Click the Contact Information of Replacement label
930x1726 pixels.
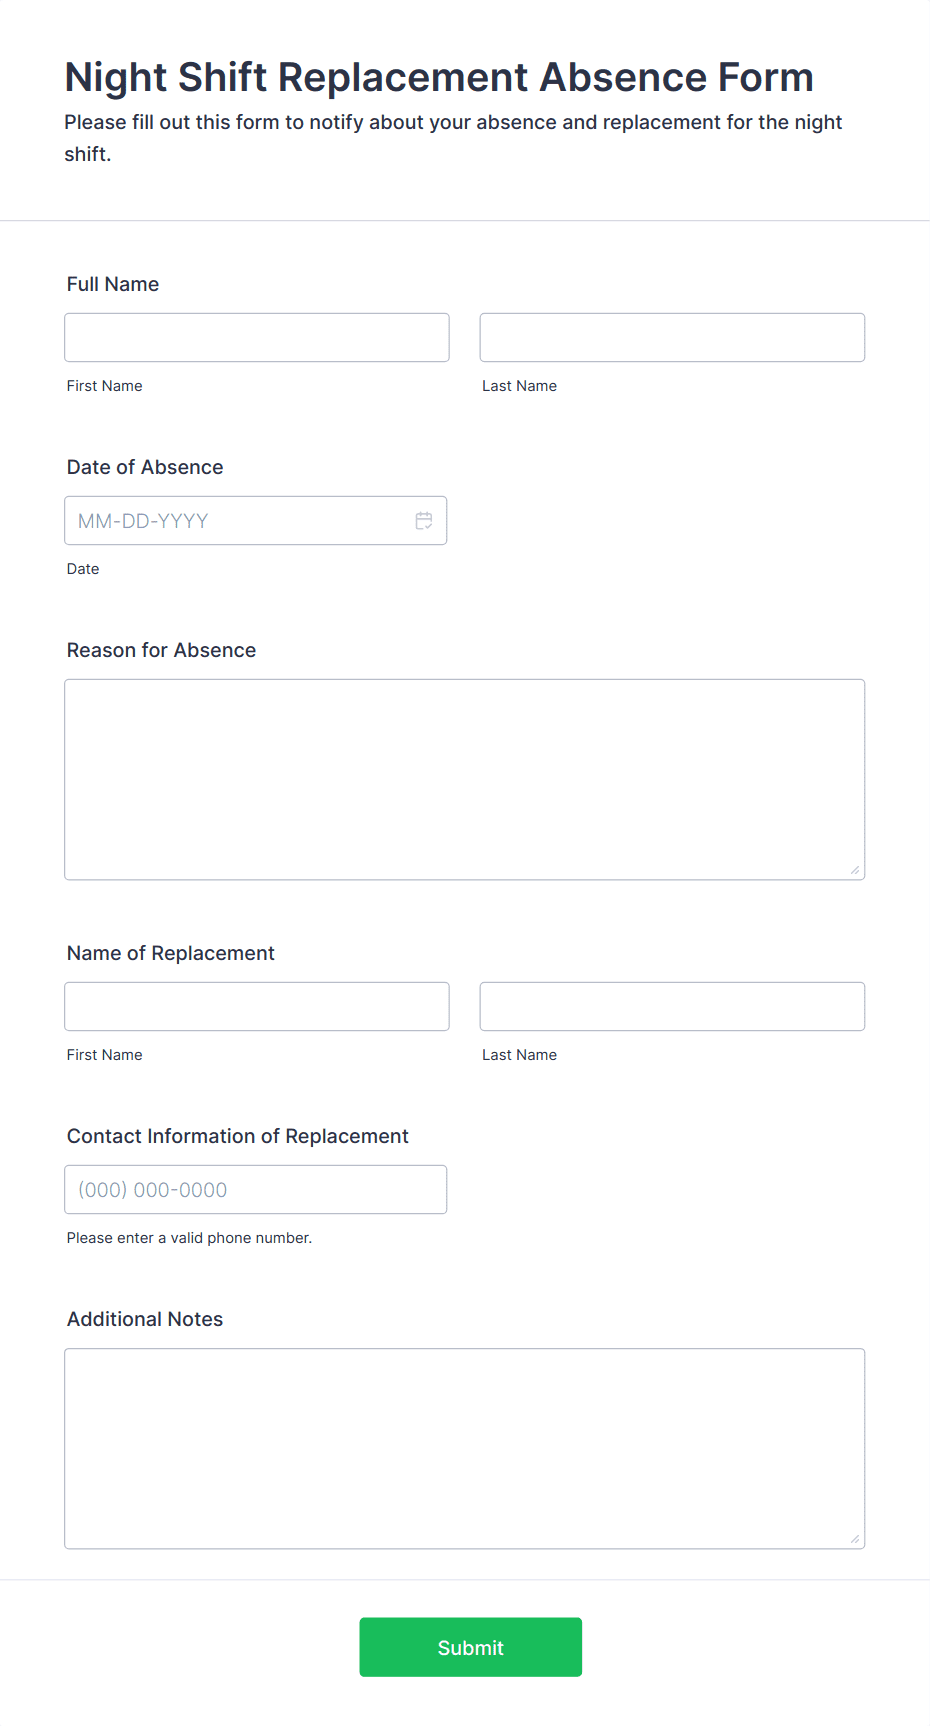tap(238, 1136)
